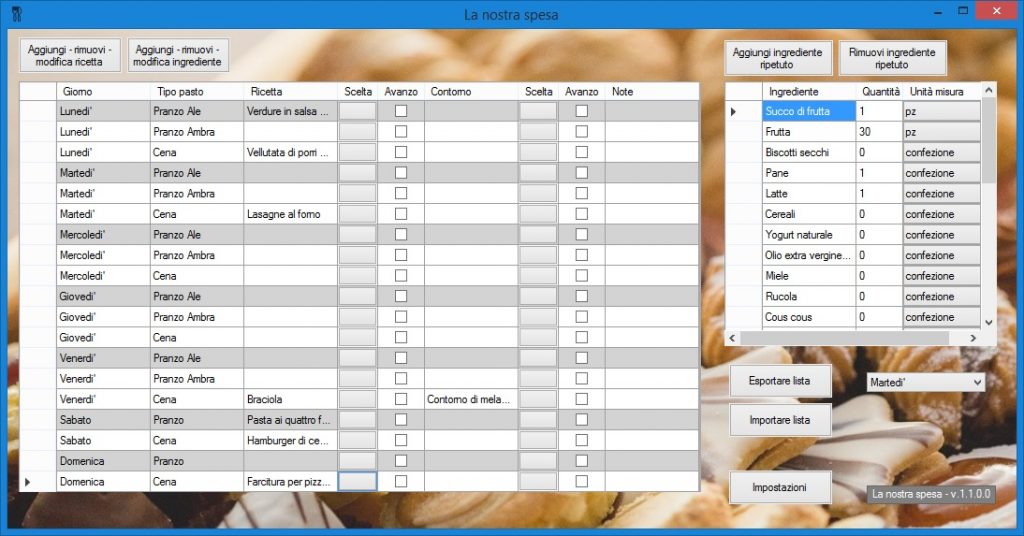Open Impostazioni settings button

(x=780, y=487)
